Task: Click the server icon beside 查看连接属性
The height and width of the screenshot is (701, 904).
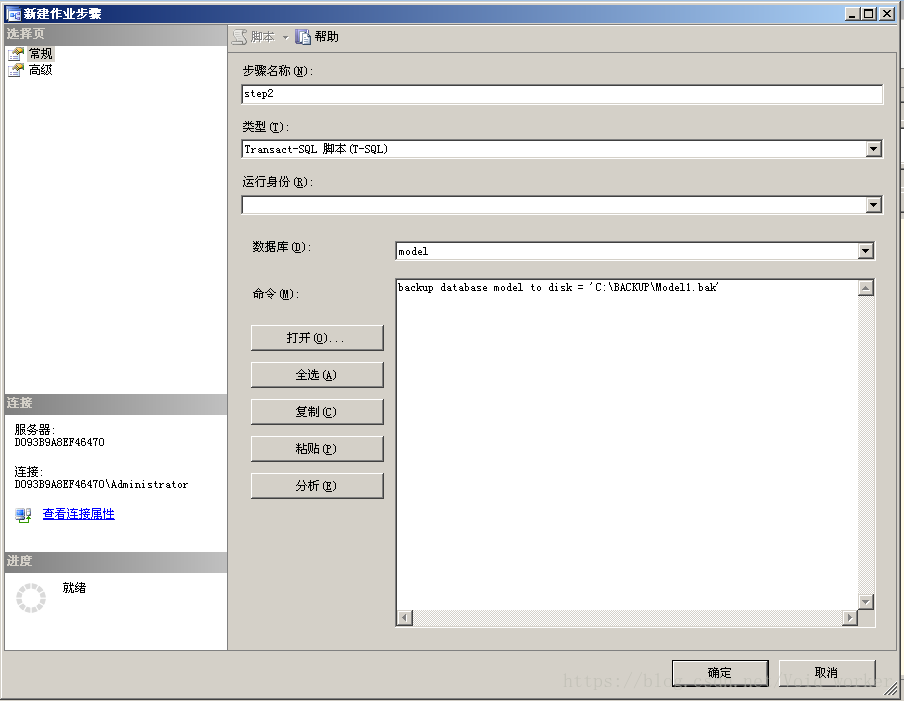Action: (21, 516)
